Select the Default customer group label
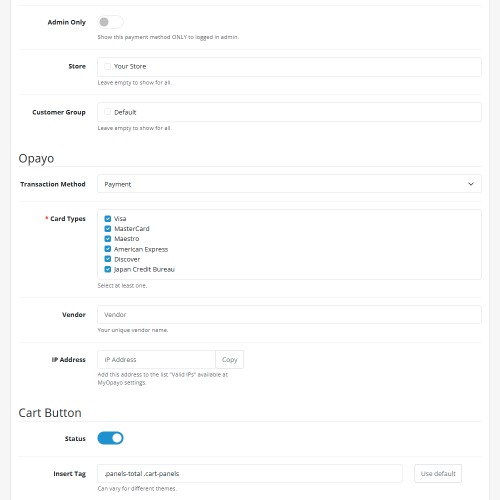Image resolution: width=500 pixels, height=500 pixels. pos(125,112)
